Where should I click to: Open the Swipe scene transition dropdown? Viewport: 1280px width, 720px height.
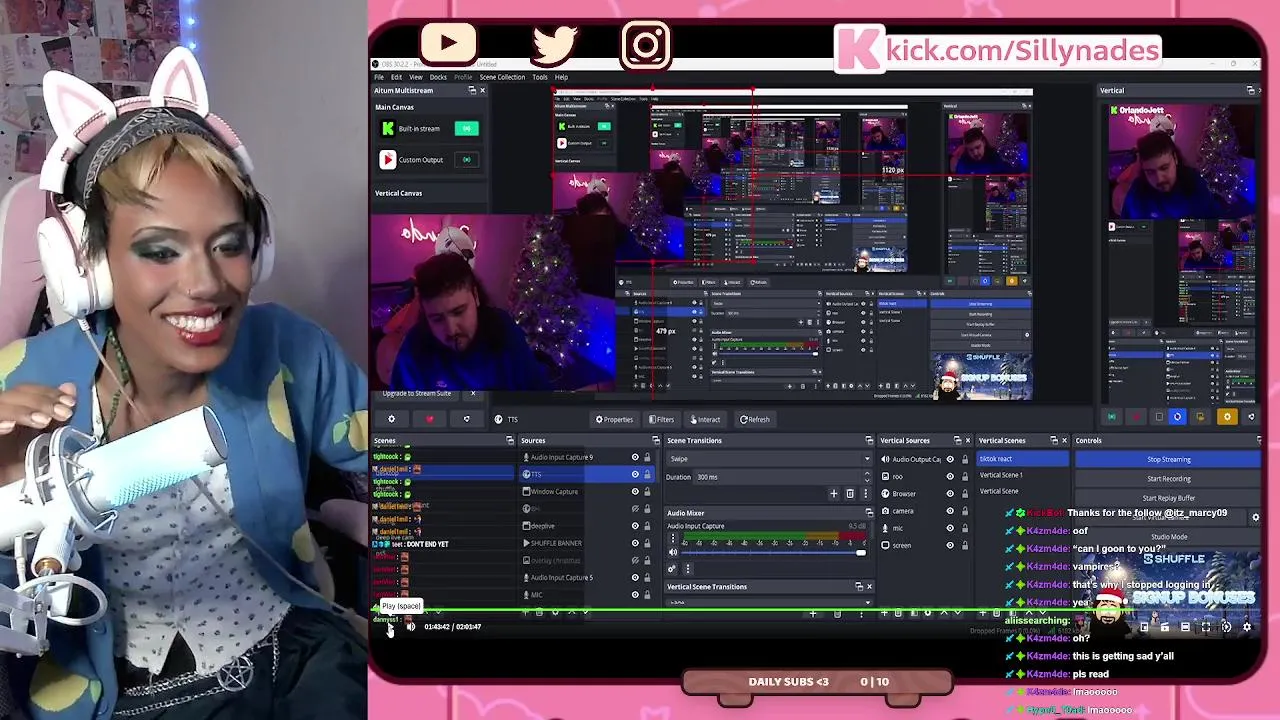[770, 459]
